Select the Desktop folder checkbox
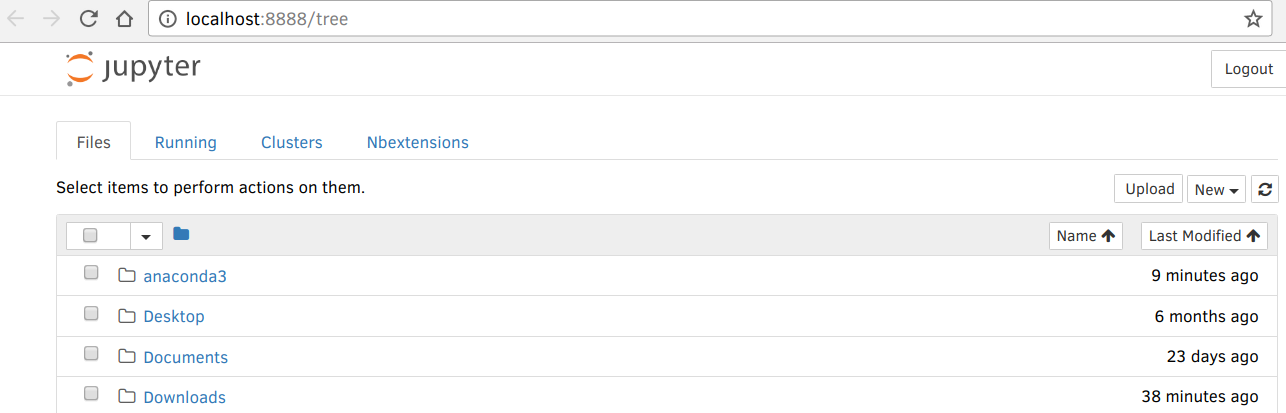Viewport: 1286px width, 413px height. [x=91, y=314]
